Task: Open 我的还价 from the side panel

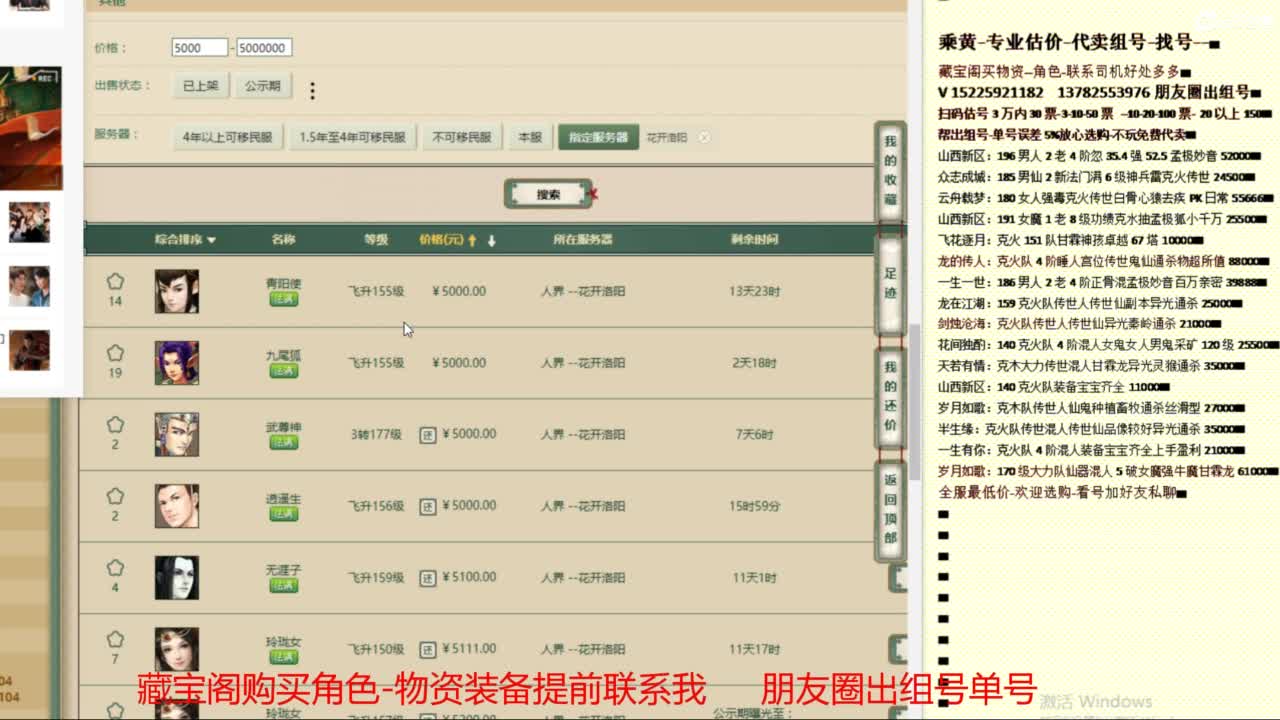Action: point(890,398)
